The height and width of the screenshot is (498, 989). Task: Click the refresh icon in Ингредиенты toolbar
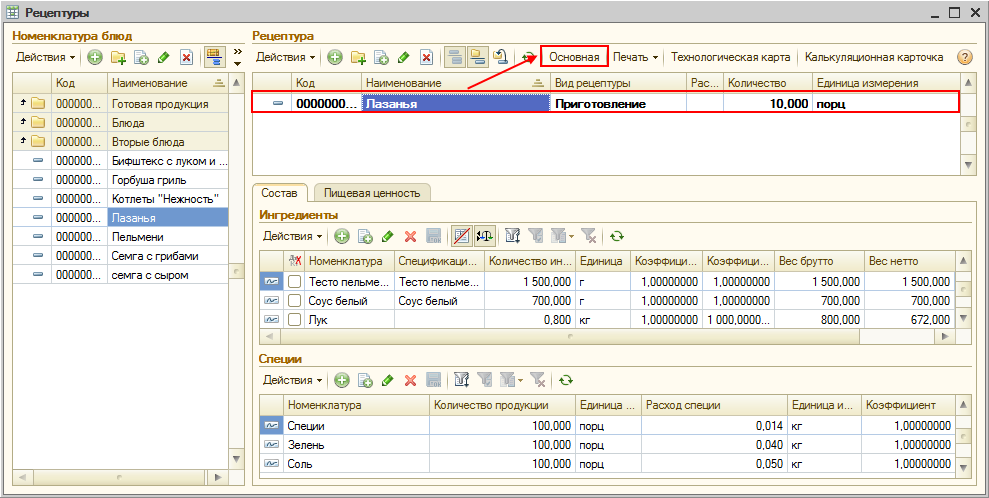tap(617, 236)
